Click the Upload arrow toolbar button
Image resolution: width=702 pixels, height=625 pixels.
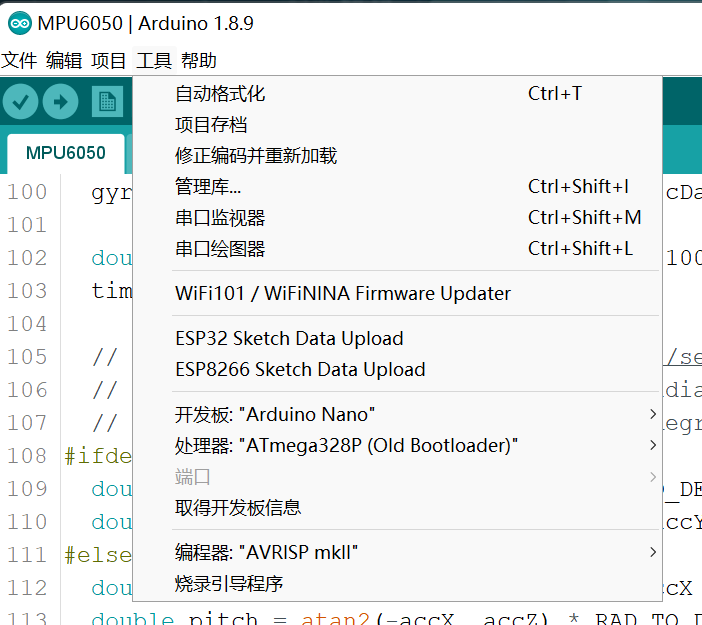click(60, 102)
